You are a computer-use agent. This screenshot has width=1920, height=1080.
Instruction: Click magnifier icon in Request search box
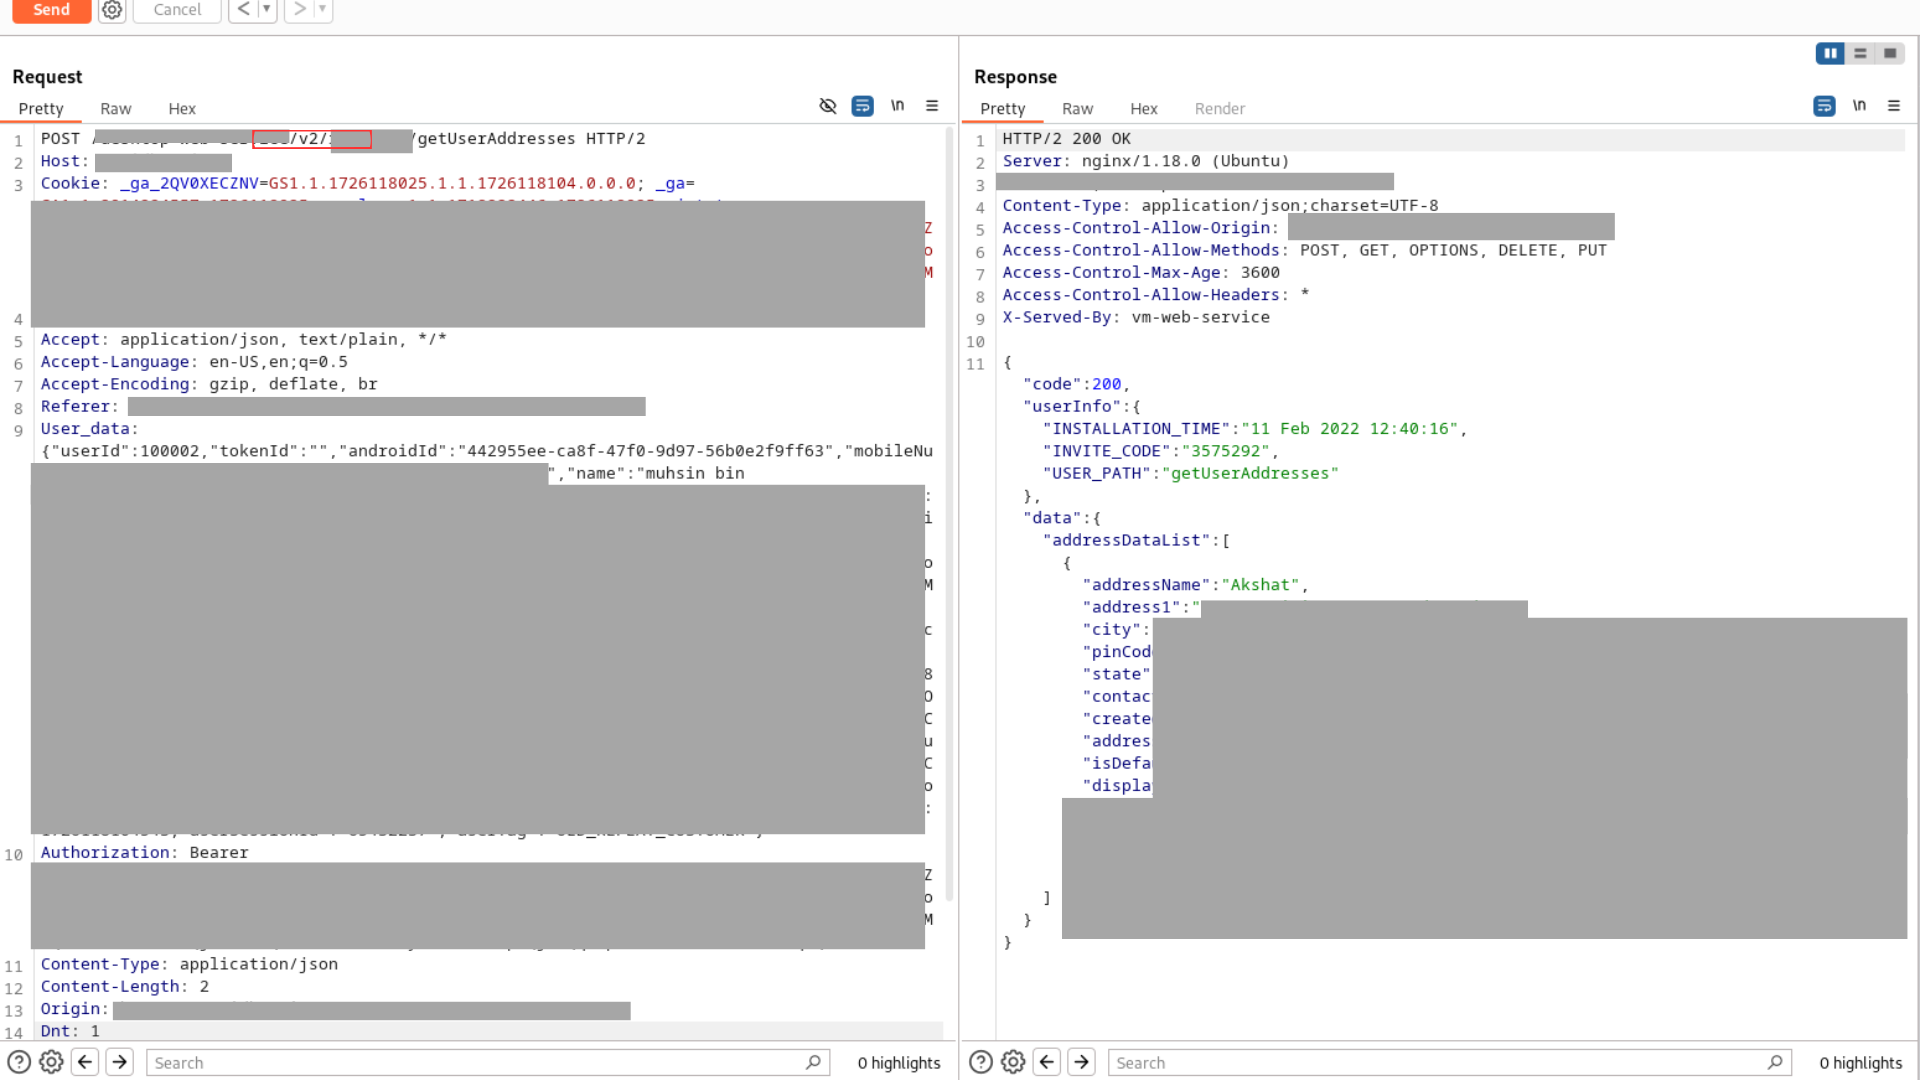coord(814,1062)
